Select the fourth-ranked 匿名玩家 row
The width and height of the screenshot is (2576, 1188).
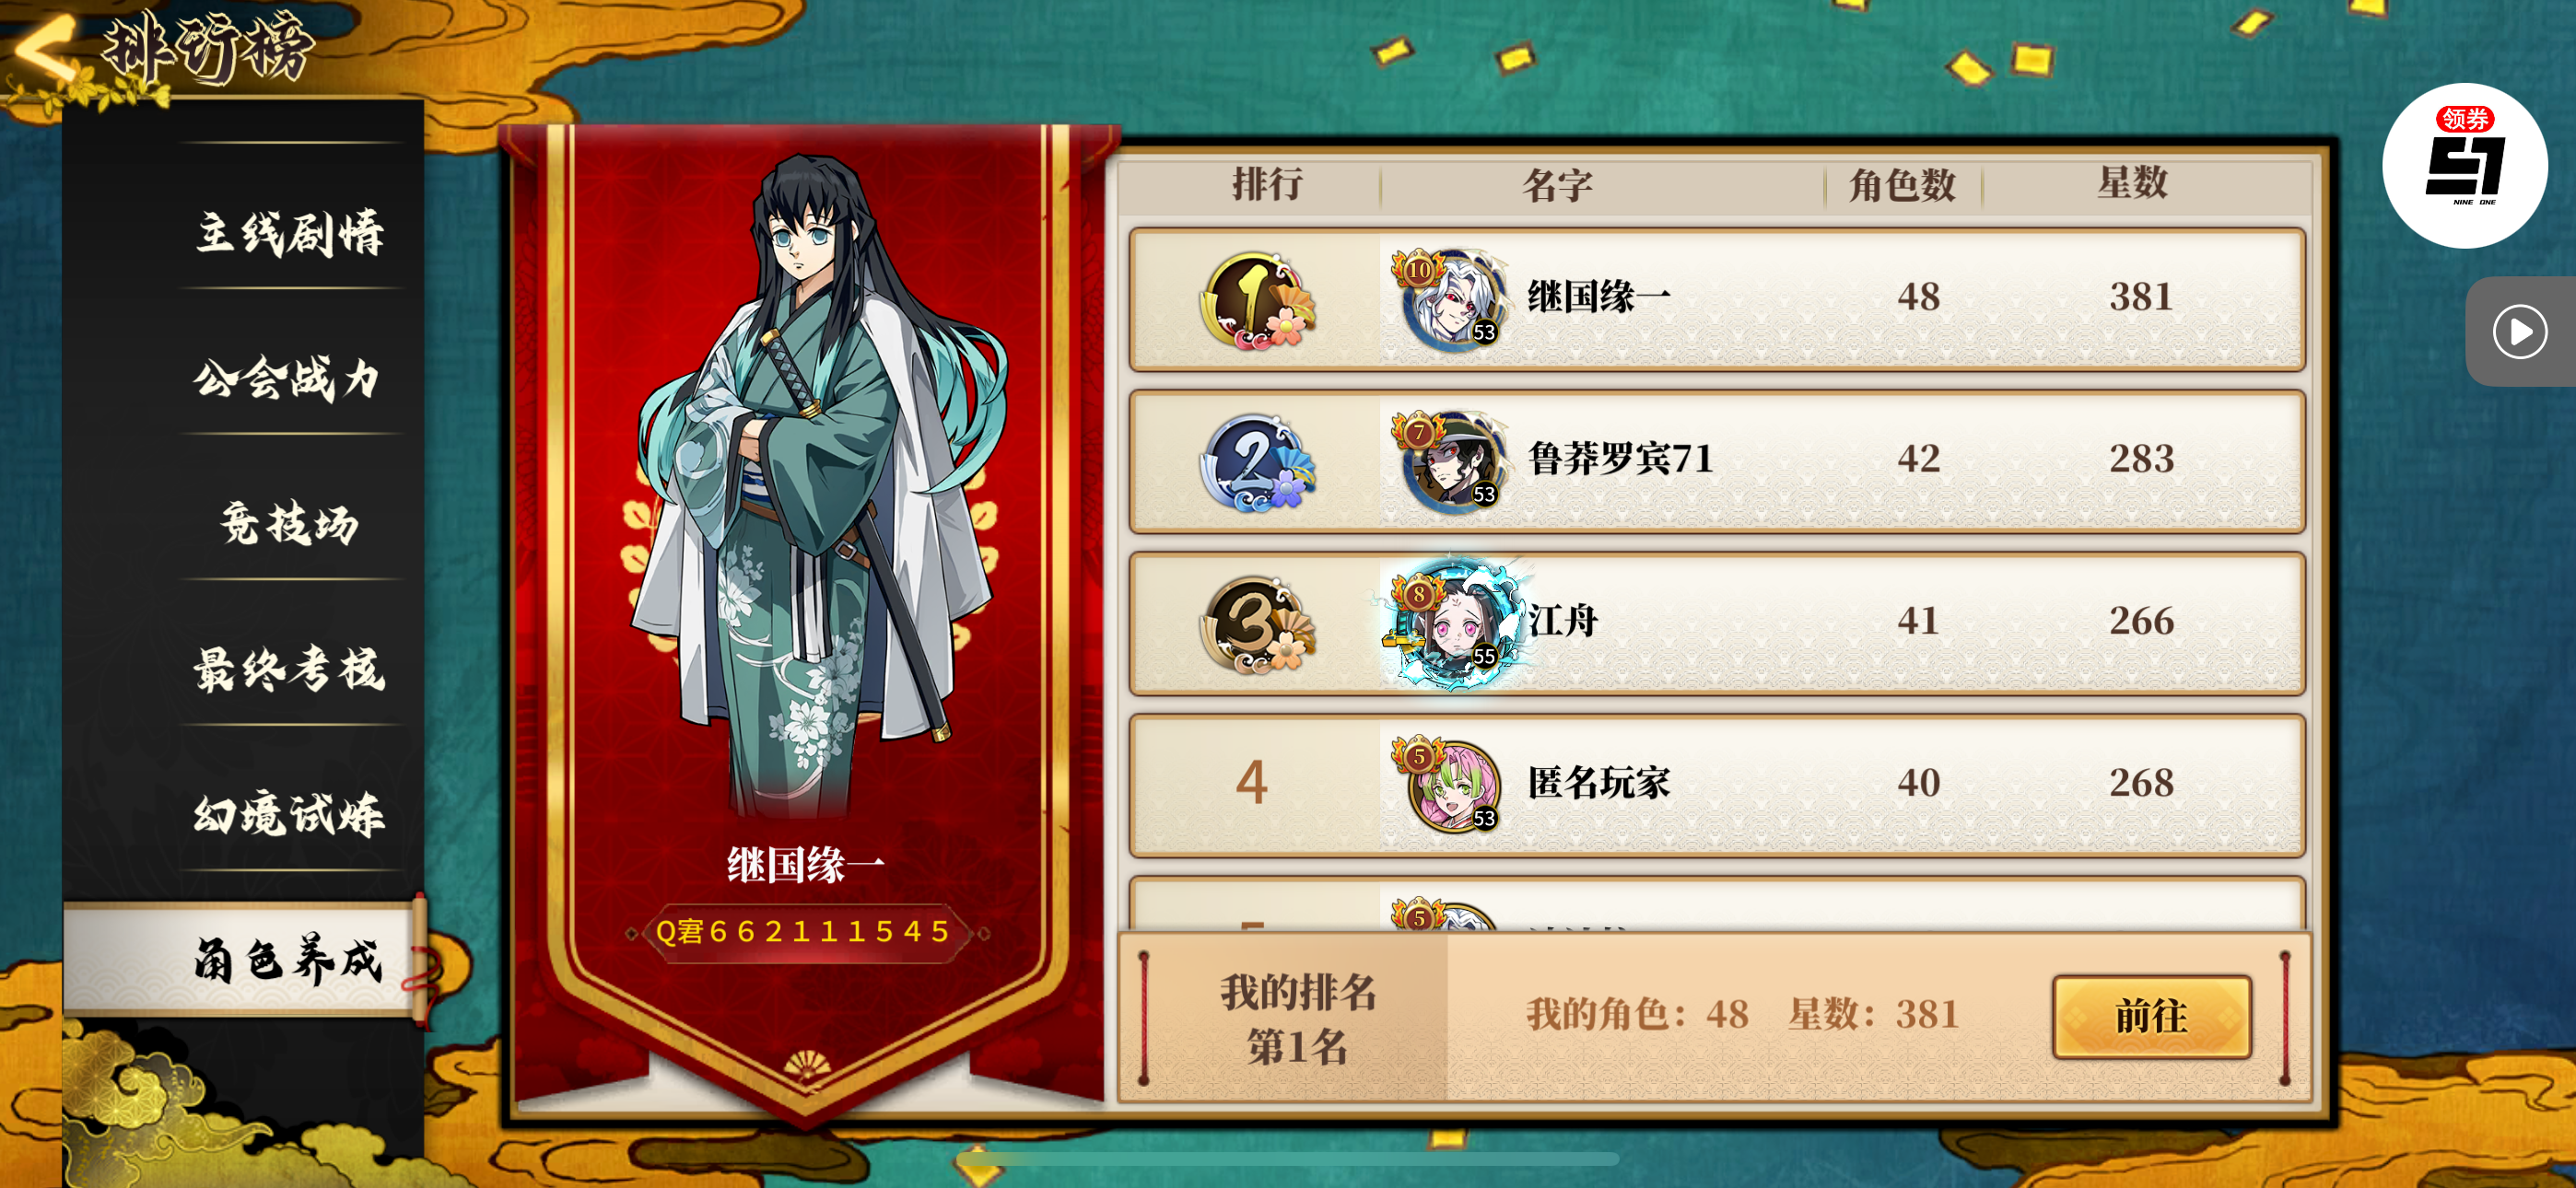click(x=1717, y=785)
